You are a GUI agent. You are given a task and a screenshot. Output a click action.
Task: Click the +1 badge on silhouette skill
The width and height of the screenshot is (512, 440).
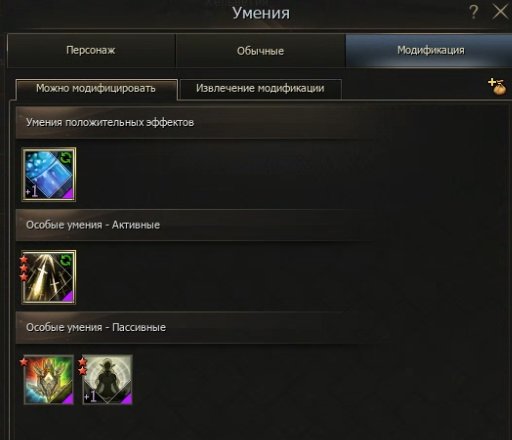click(90, 396)
